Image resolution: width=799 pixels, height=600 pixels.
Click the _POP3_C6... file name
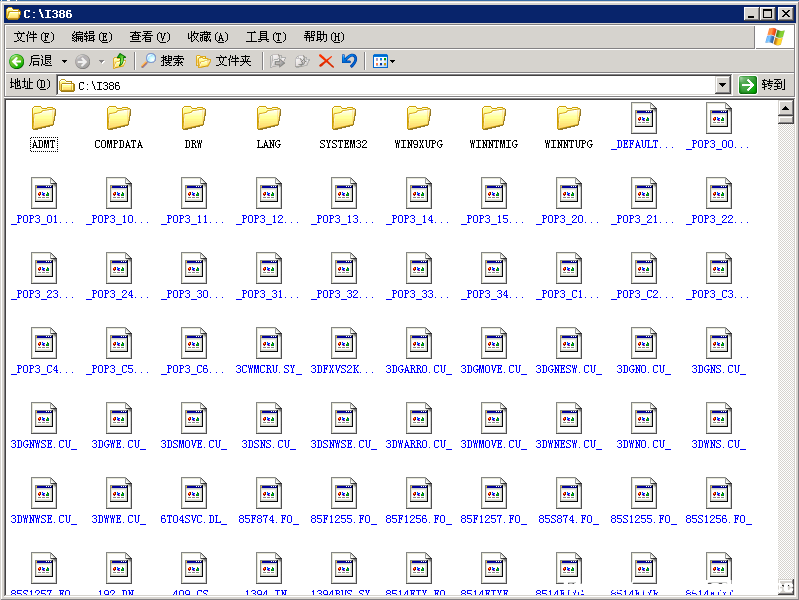pos(194,369)
